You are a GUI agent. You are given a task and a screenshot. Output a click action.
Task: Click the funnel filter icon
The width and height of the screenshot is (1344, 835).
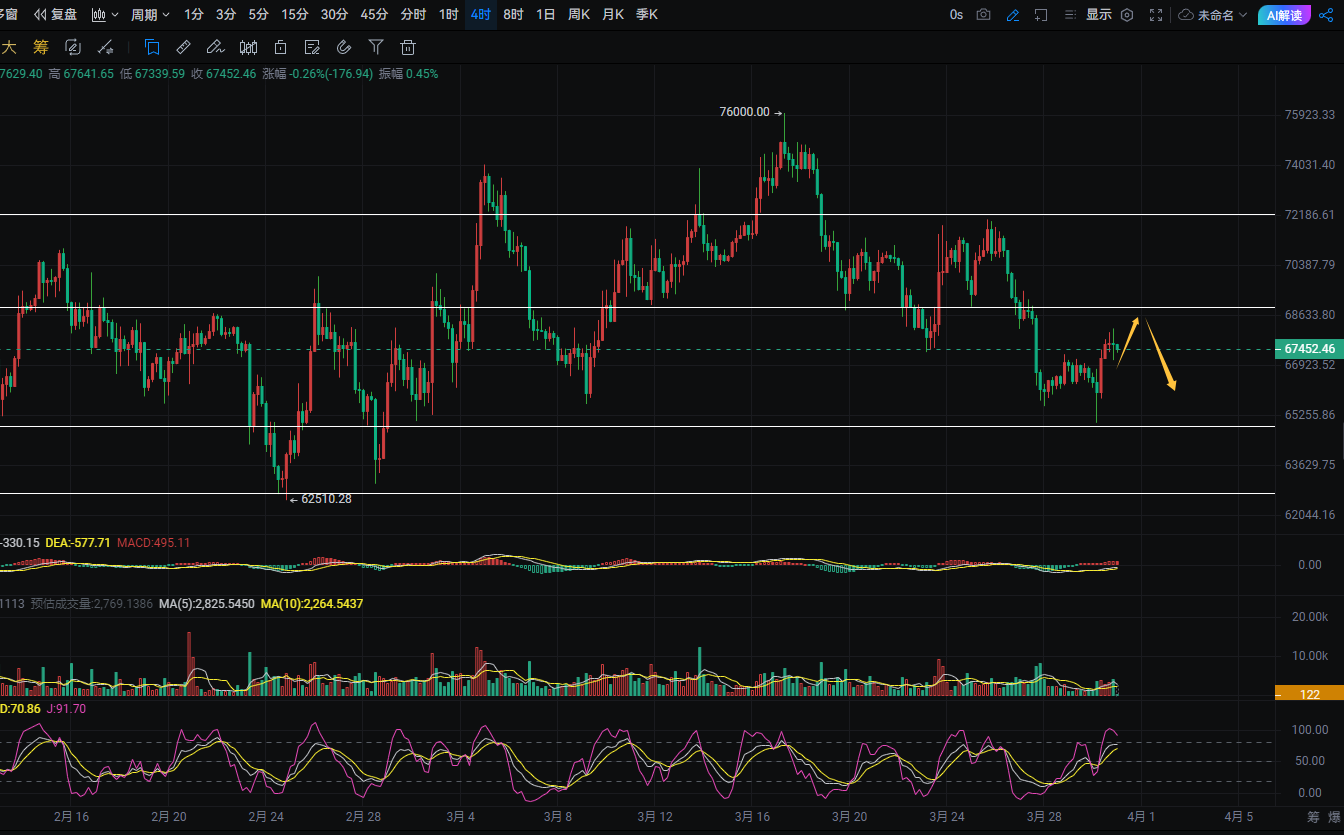point(376,47)
